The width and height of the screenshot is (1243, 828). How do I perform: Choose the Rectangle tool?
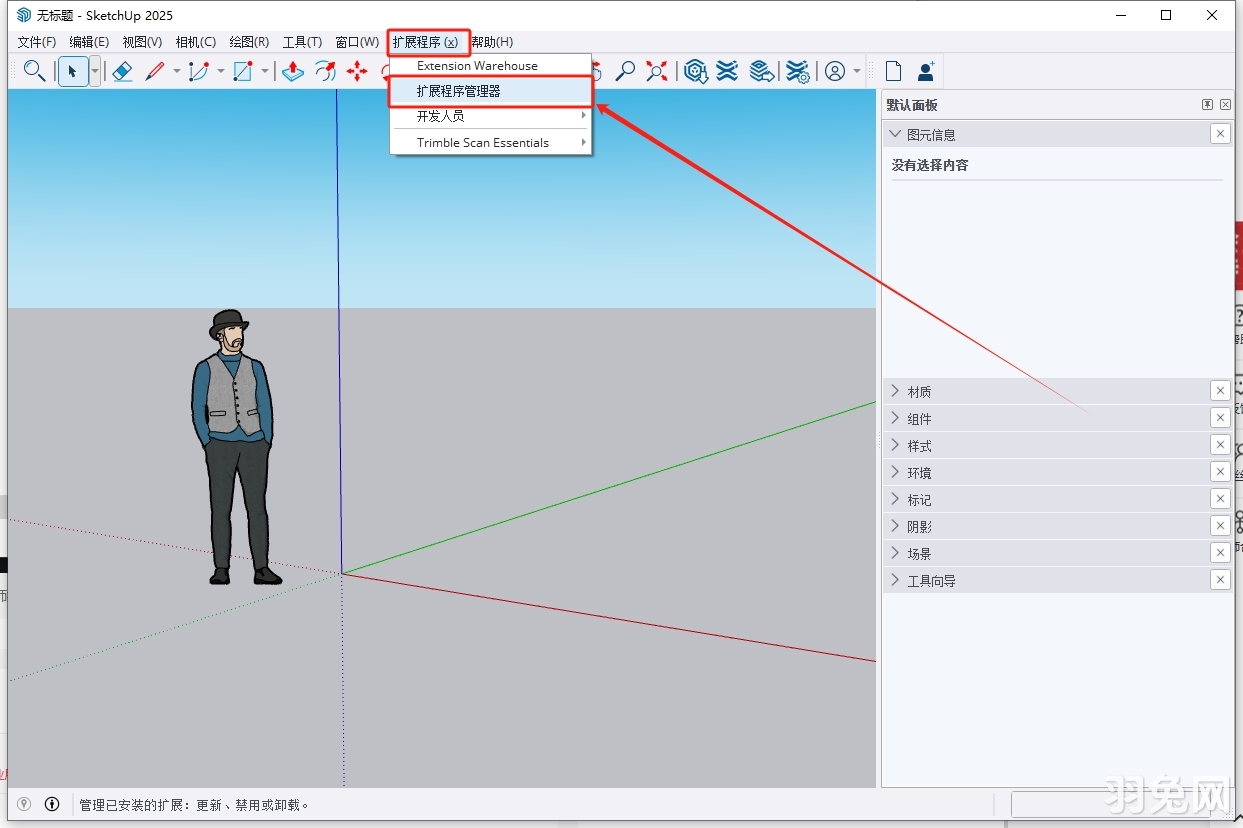click(240, 71)
